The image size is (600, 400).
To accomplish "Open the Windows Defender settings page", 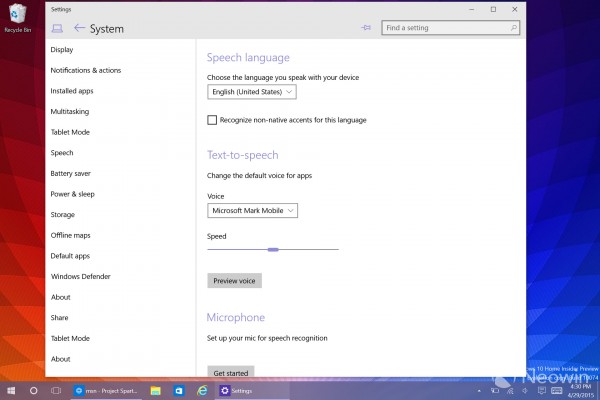I will [81, 277].
